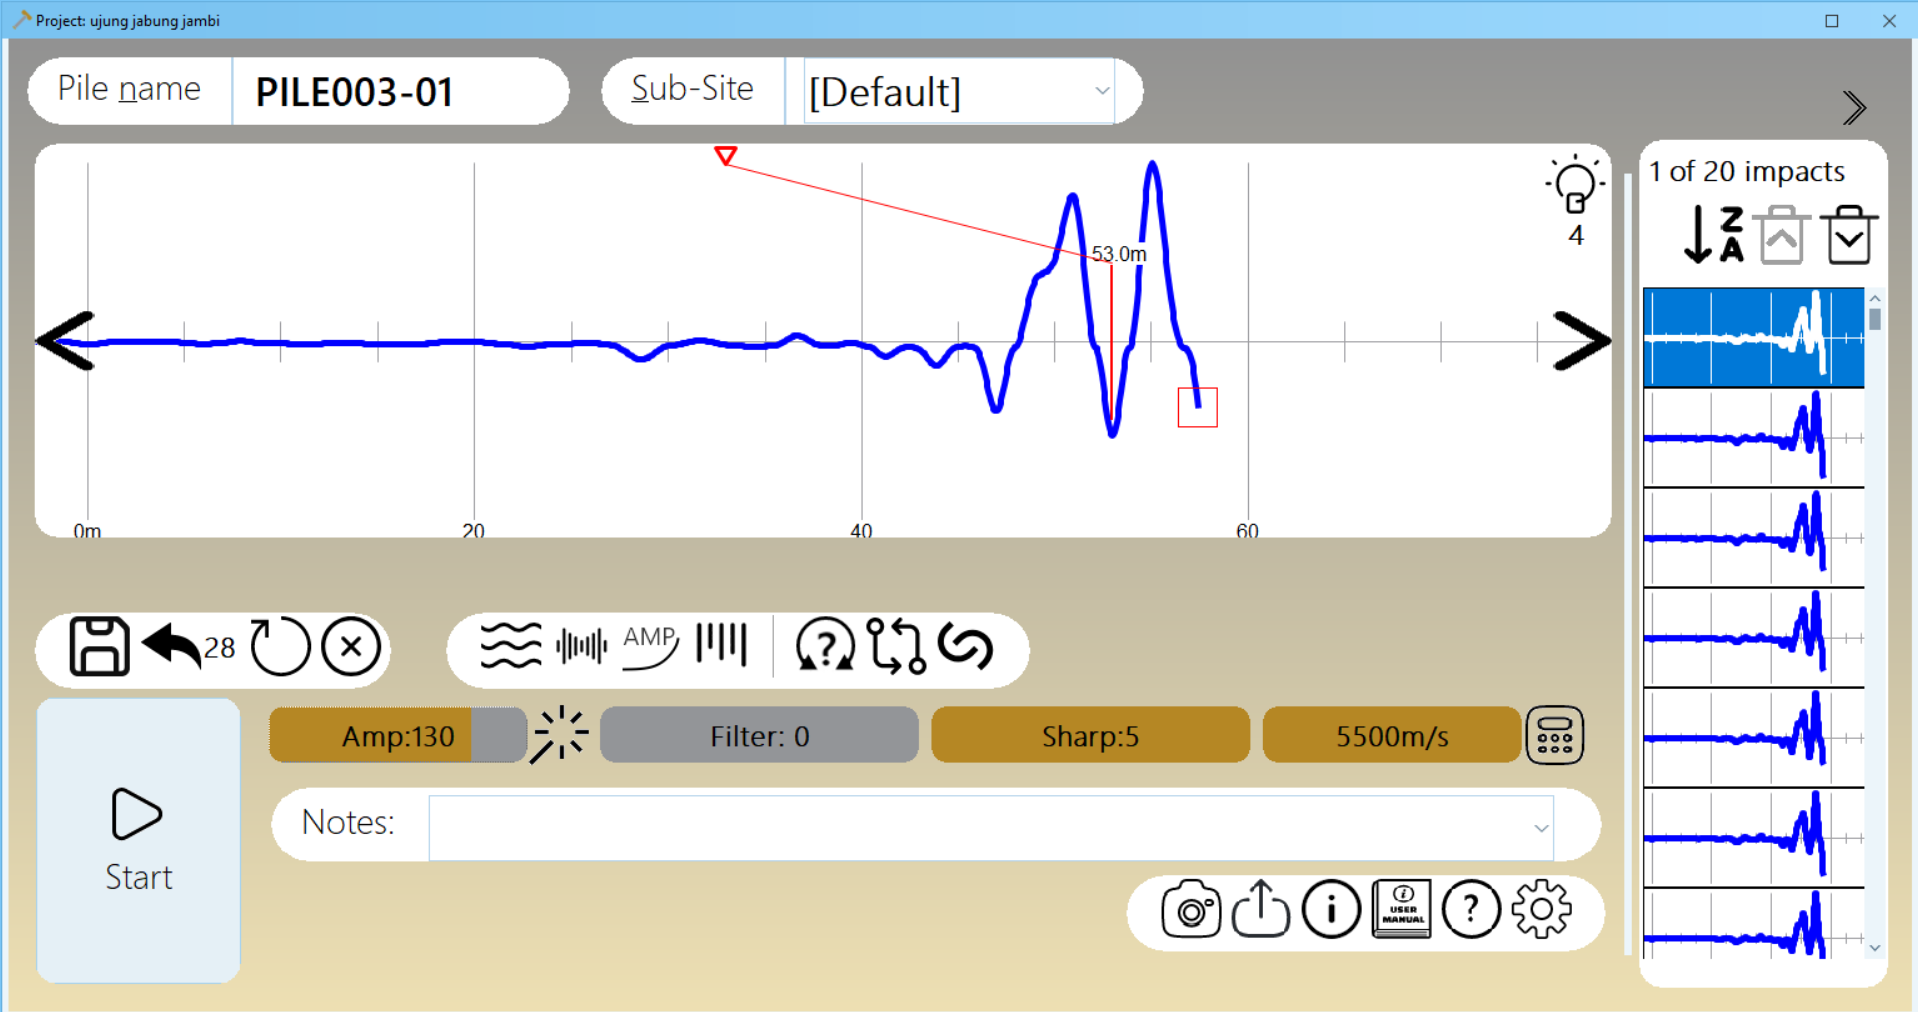Screen dimensions: 1918x1012
Task: Click the wavy lines filter icon
Action: tap(511, 646)
